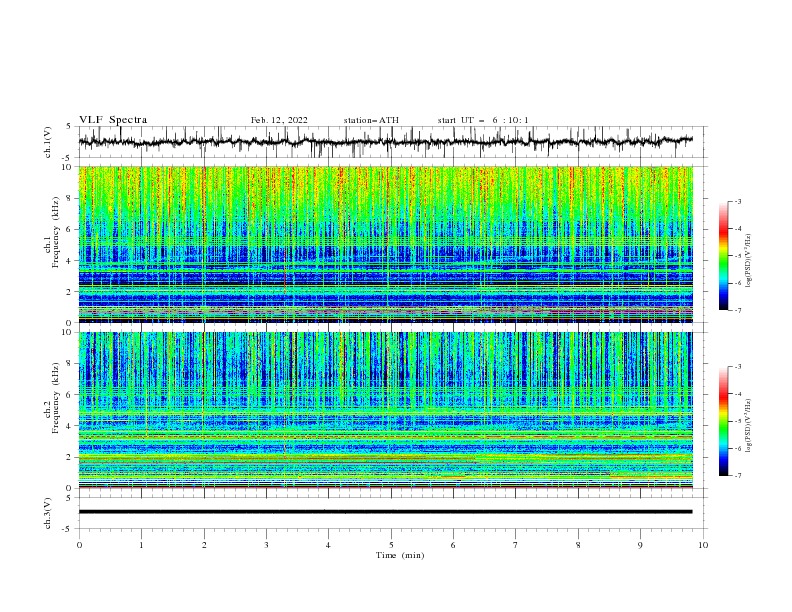Viewport: 792px width, 612px height.
Task: Click the "-3" tick on ch.1 color bar
Action: [738, 201]
